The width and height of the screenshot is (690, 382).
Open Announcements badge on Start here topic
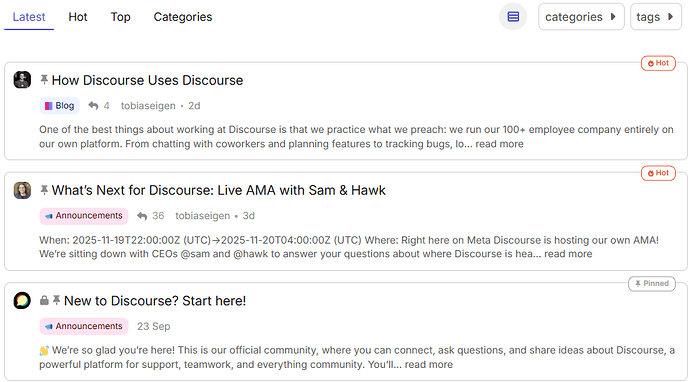pos(84,326)
